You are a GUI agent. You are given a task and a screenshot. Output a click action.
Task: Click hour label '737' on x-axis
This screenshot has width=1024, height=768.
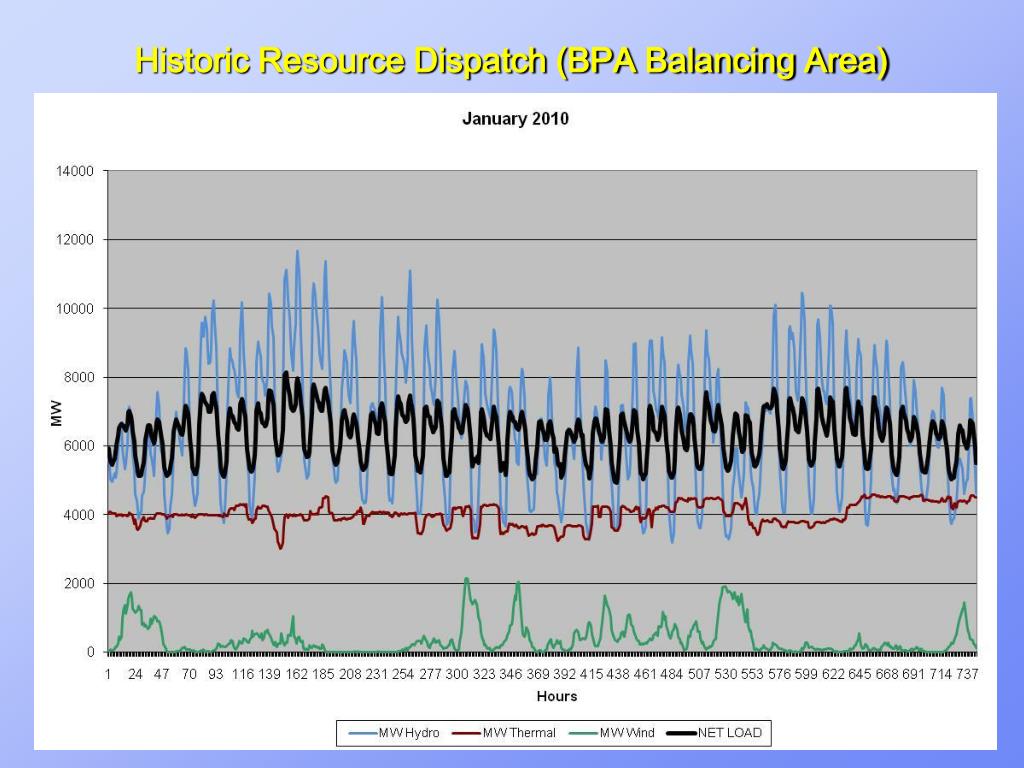tap(967, 674)
